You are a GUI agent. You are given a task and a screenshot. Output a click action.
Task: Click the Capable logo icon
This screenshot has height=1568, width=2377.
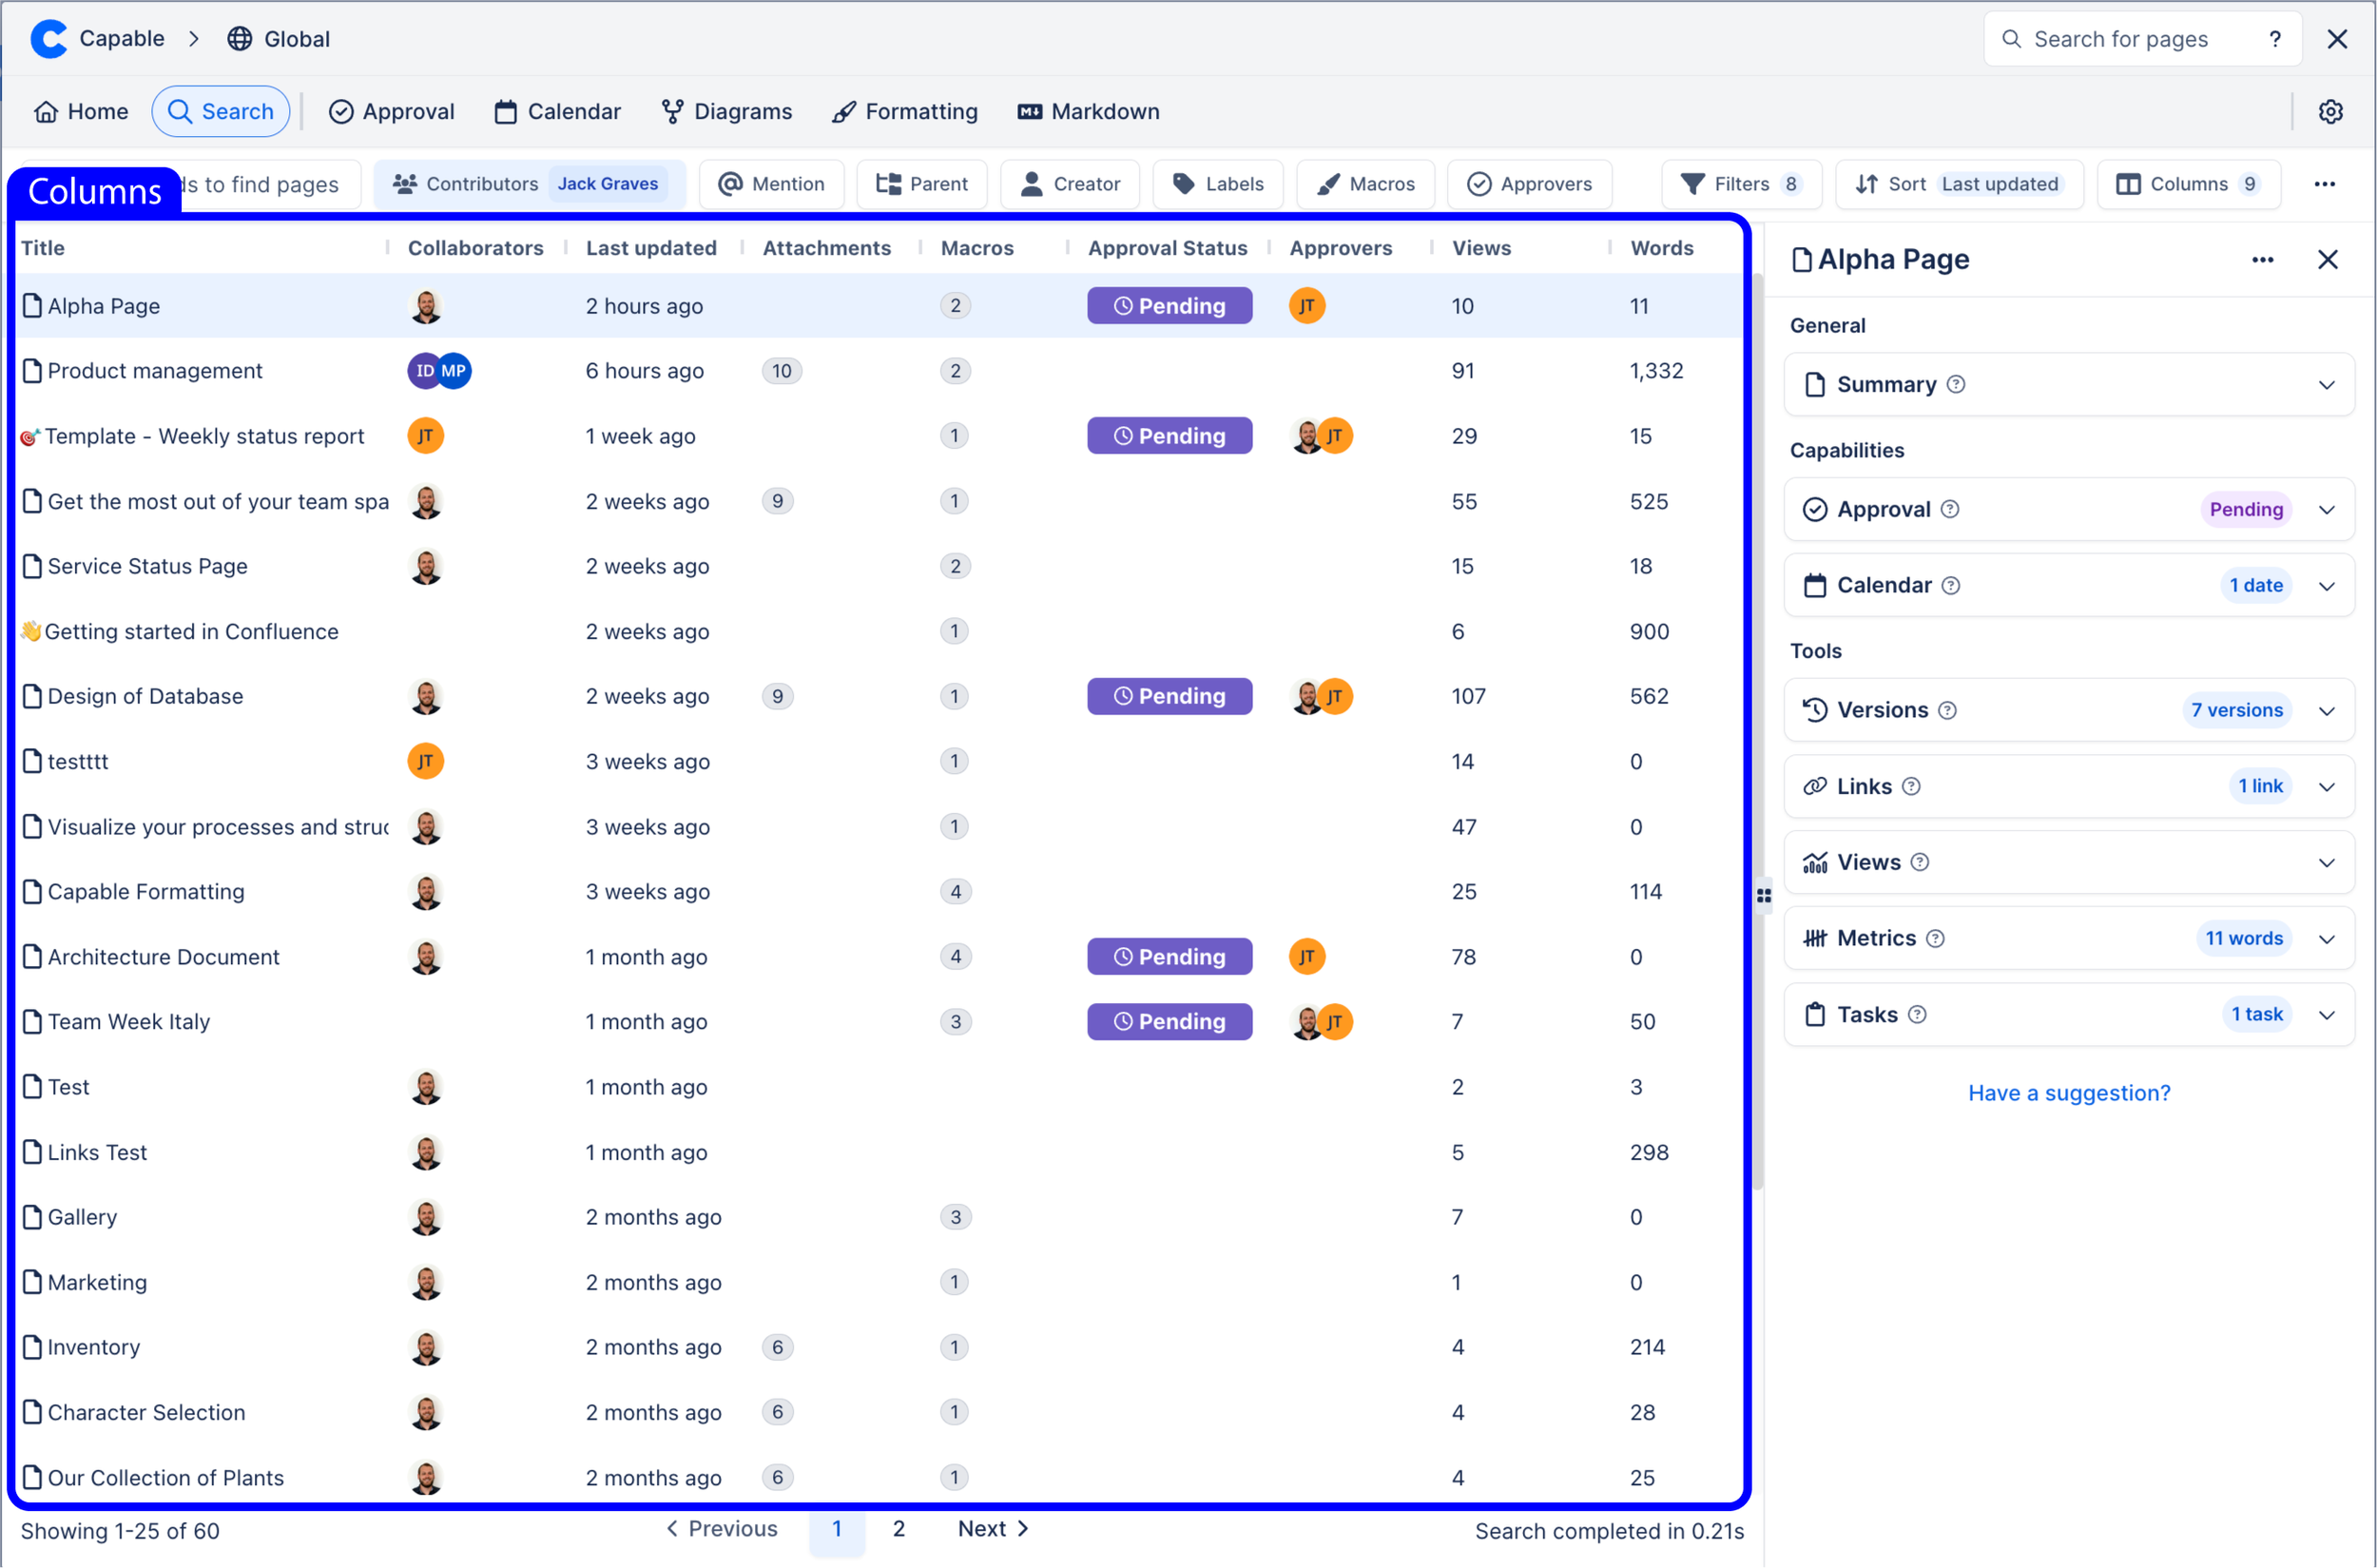coord(48,38)
